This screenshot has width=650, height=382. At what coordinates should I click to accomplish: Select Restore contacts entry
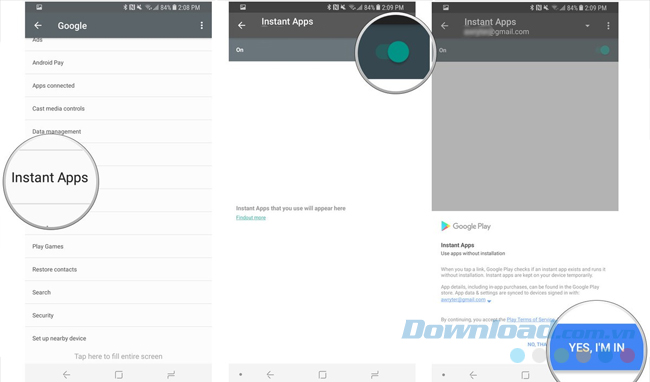pos(118,269)
